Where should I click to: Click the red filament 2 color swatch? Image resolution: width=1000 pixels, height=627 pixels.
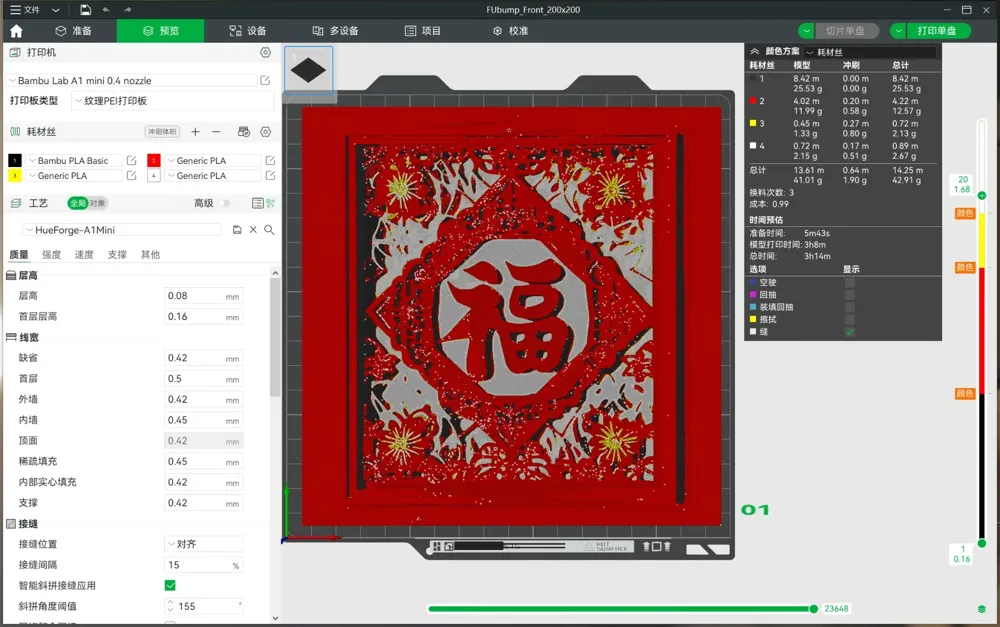click(154, 161)
